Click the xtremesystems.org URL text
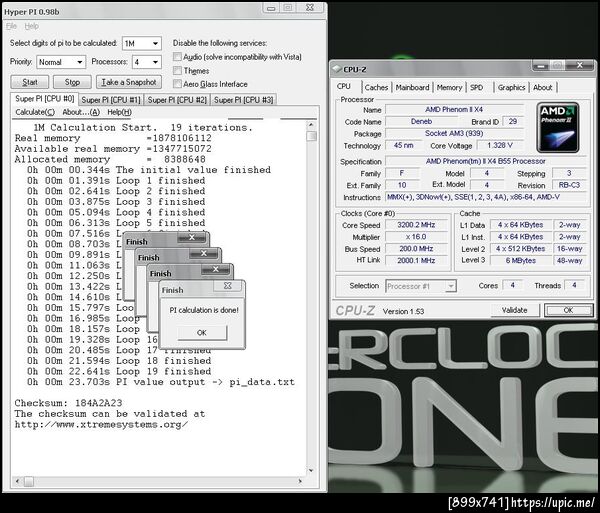This screenshot has width=600, height=513. pos(101,424)
